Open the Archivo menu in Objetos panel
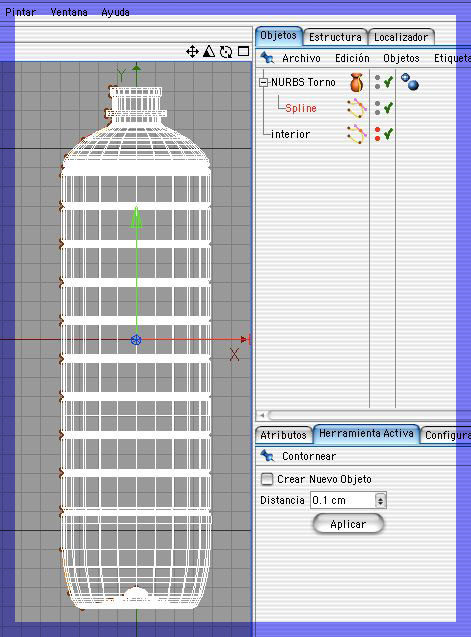This screenshot has width=471, height=637. point(301,58)
